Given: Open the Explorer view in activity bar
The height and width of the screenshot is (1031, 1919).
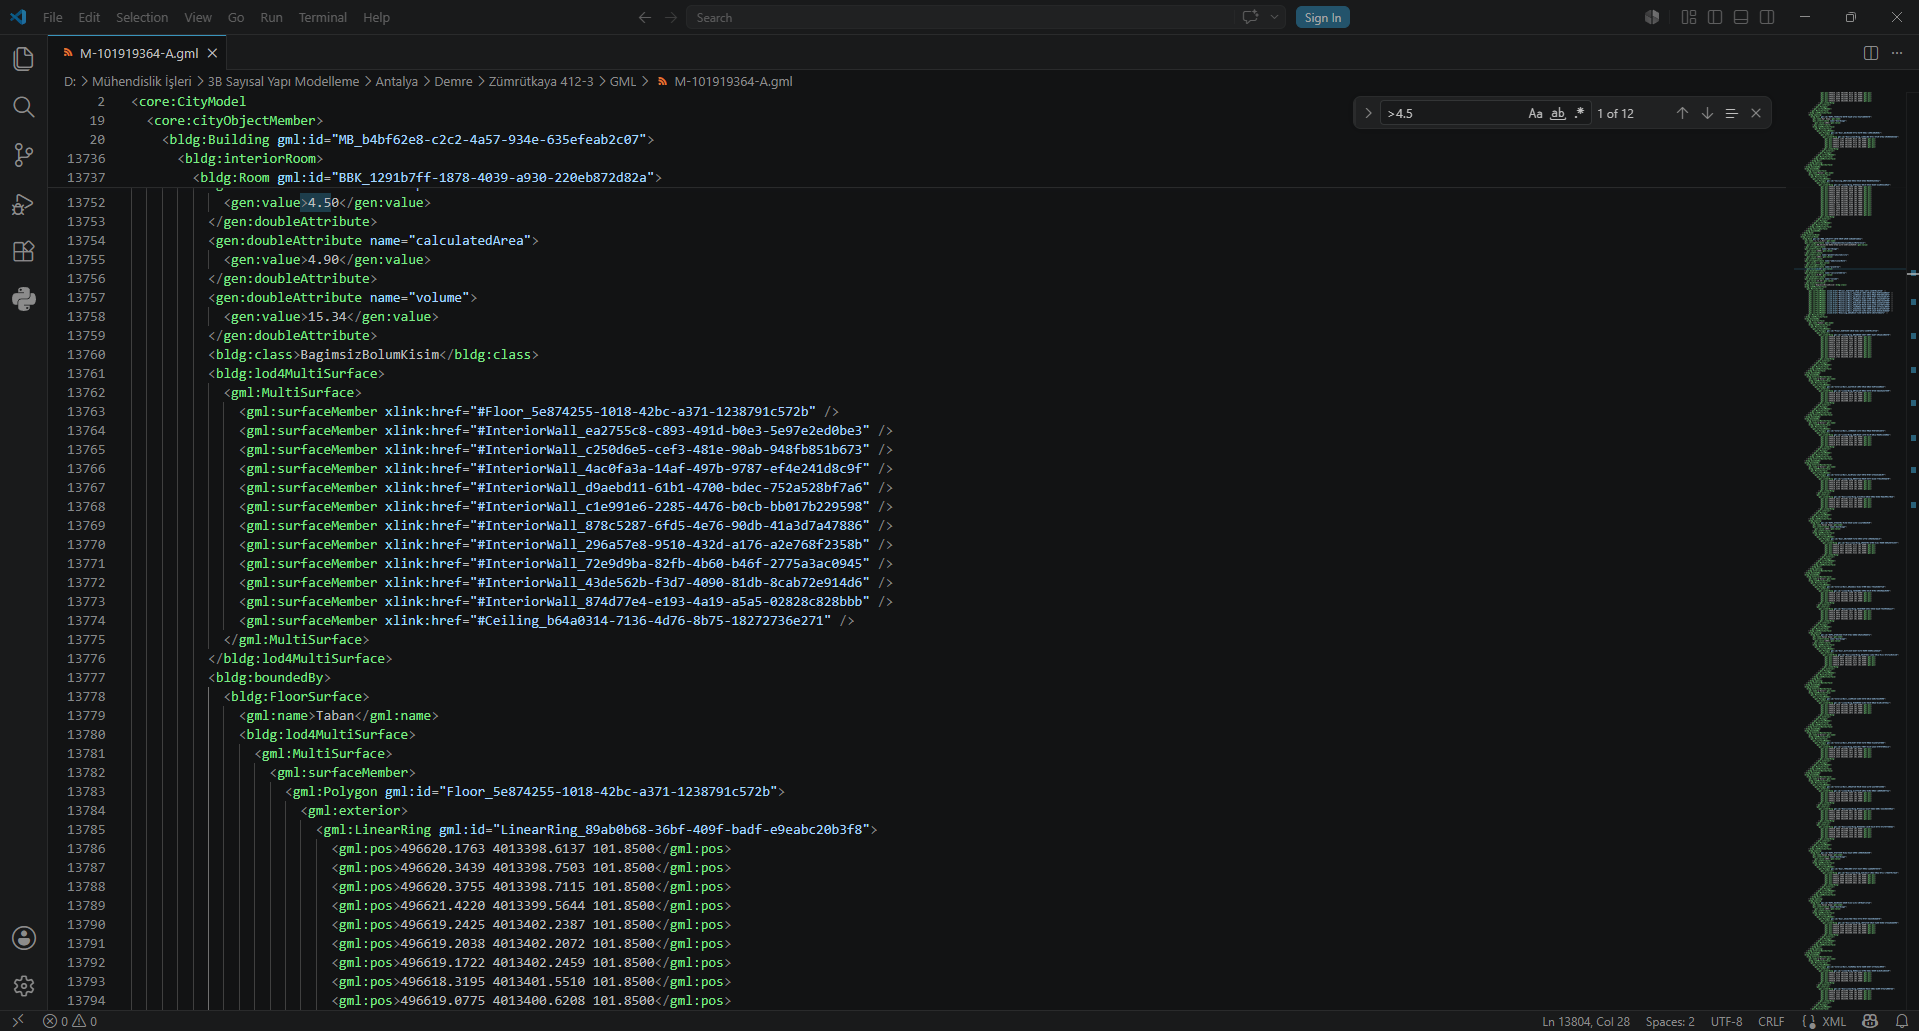Looking at the screenshot, I should tap(24, 59).
